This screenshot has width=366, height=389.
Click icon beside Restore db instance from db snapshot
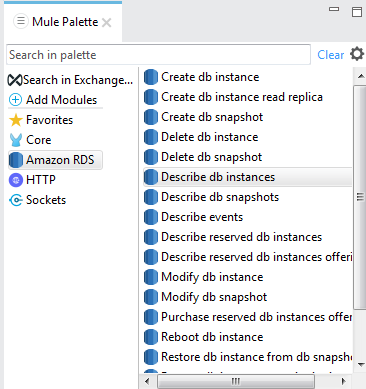pyautogui.click(x=151, y=357)
